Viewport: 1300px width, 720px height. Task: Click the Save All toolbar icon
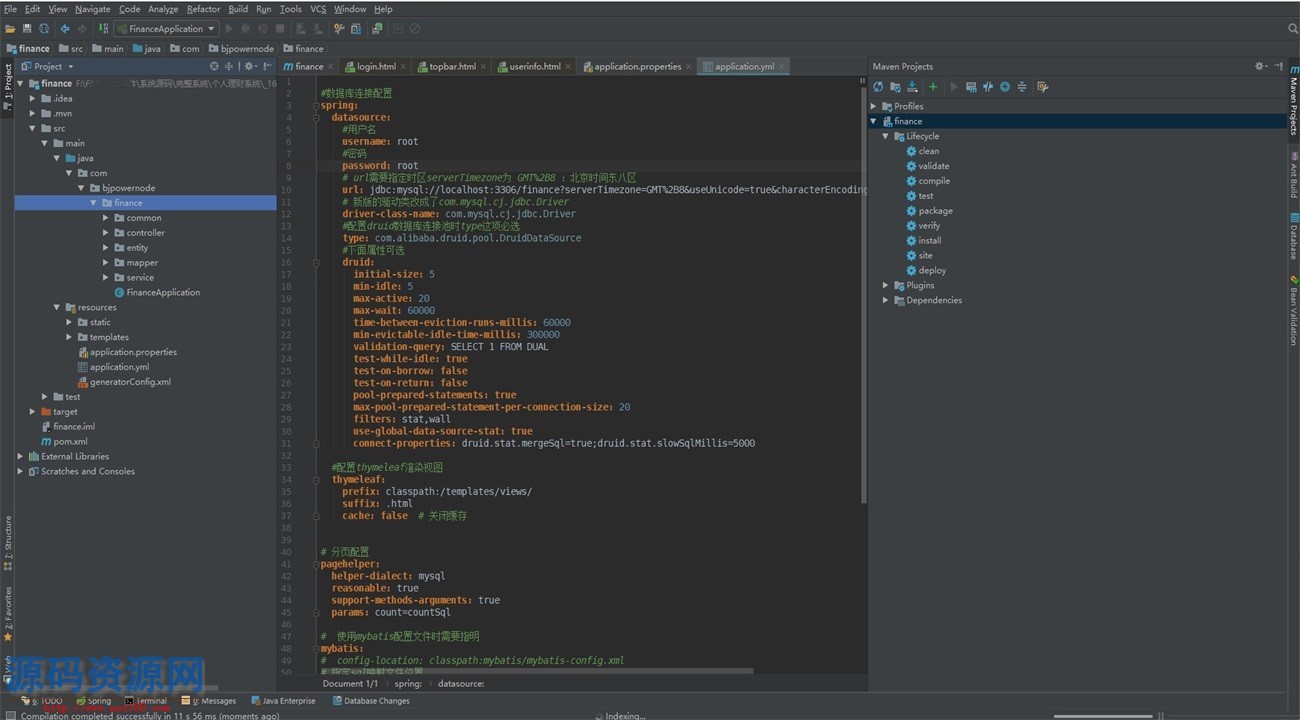[27, 29]
